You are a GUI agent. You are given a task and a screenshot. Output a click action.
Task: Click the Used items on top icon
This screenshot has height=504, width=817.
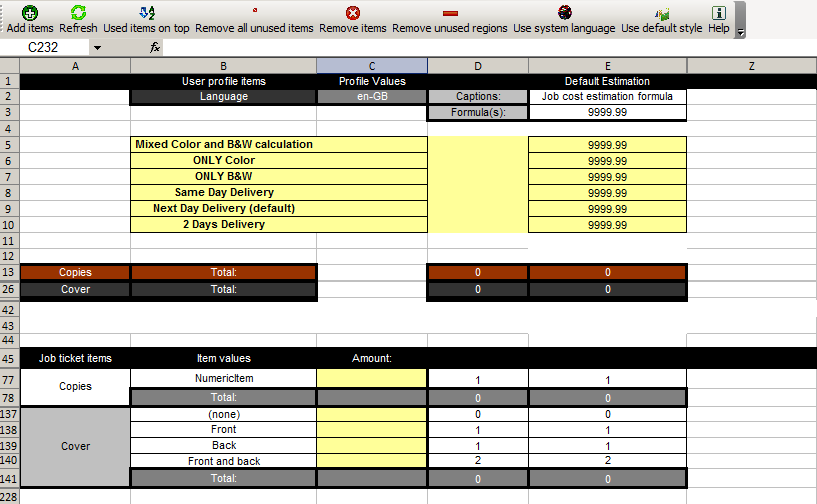(x=146, y=12)
